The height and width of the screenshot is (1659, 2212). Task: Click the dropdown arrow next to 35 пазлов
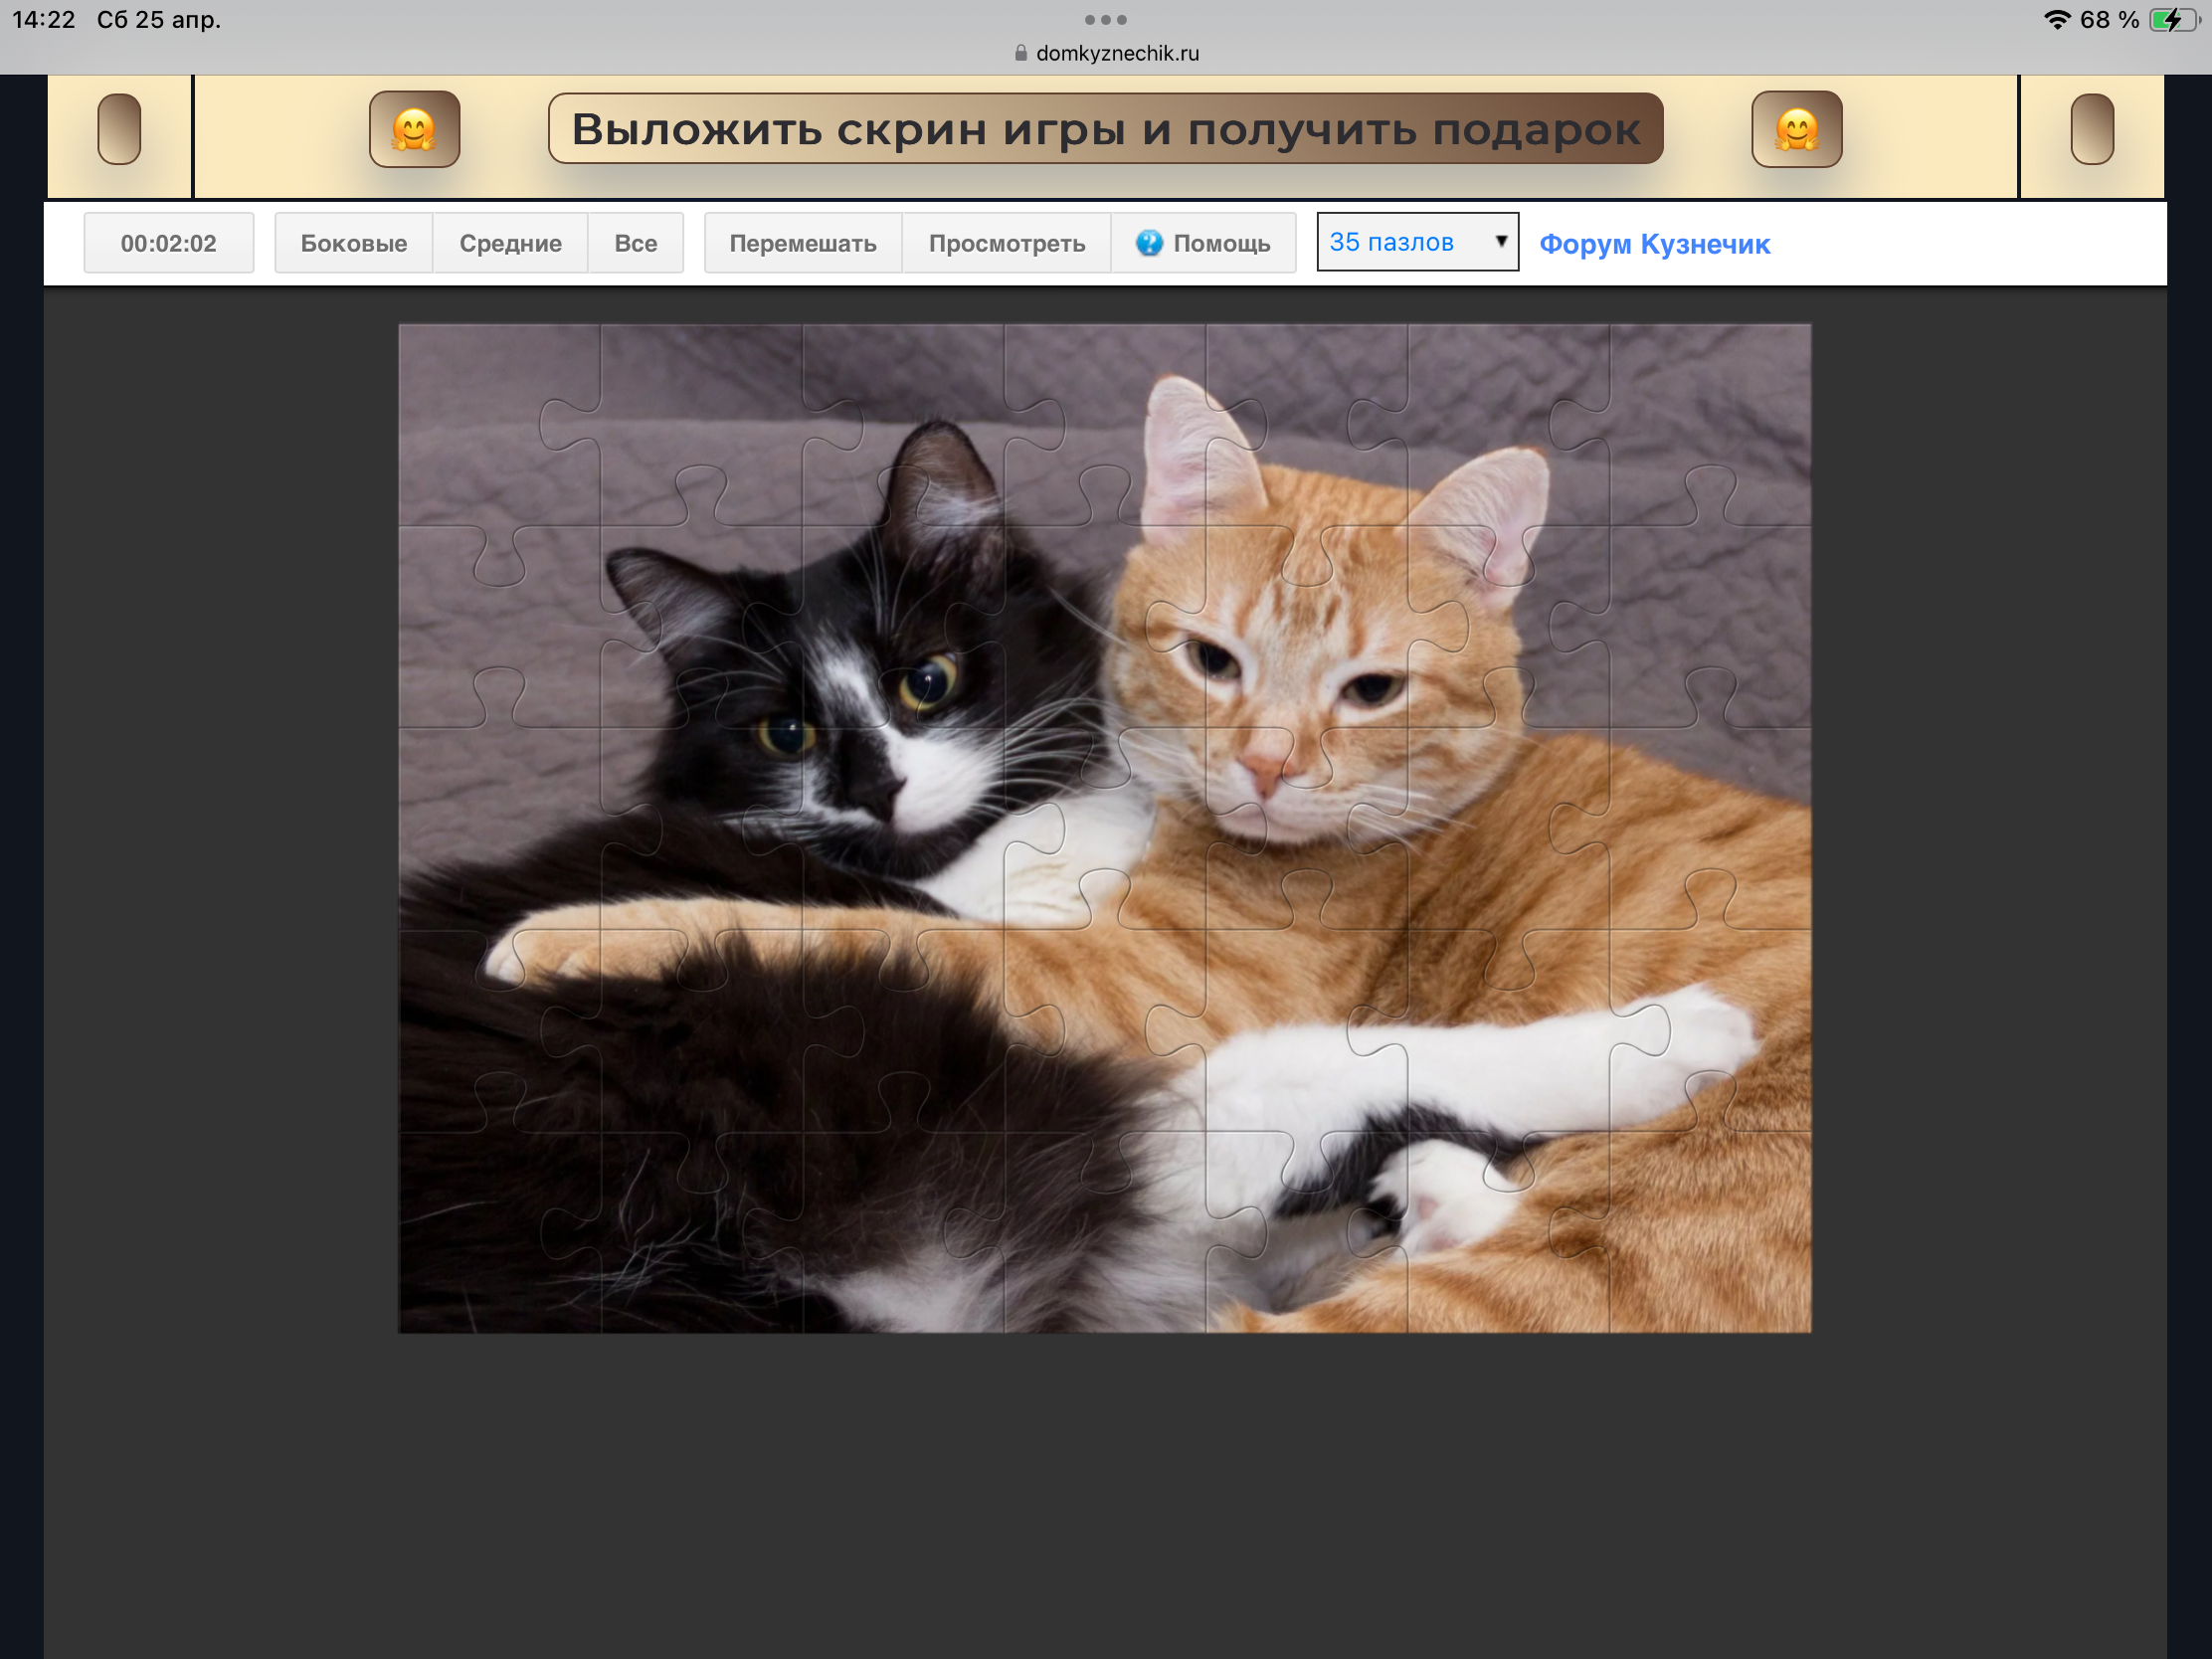[1500, 241]
